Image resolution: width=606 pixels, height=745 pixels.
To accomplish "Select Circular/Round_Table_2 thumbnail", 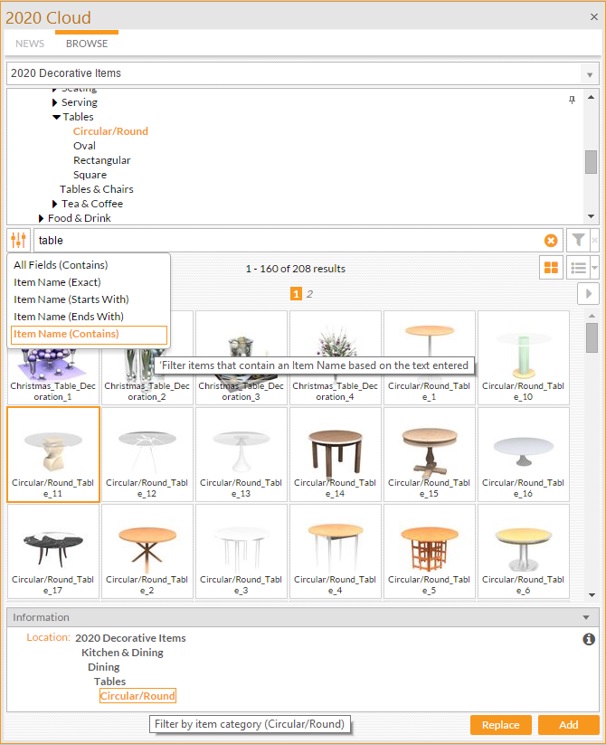I will click(147, 551).
